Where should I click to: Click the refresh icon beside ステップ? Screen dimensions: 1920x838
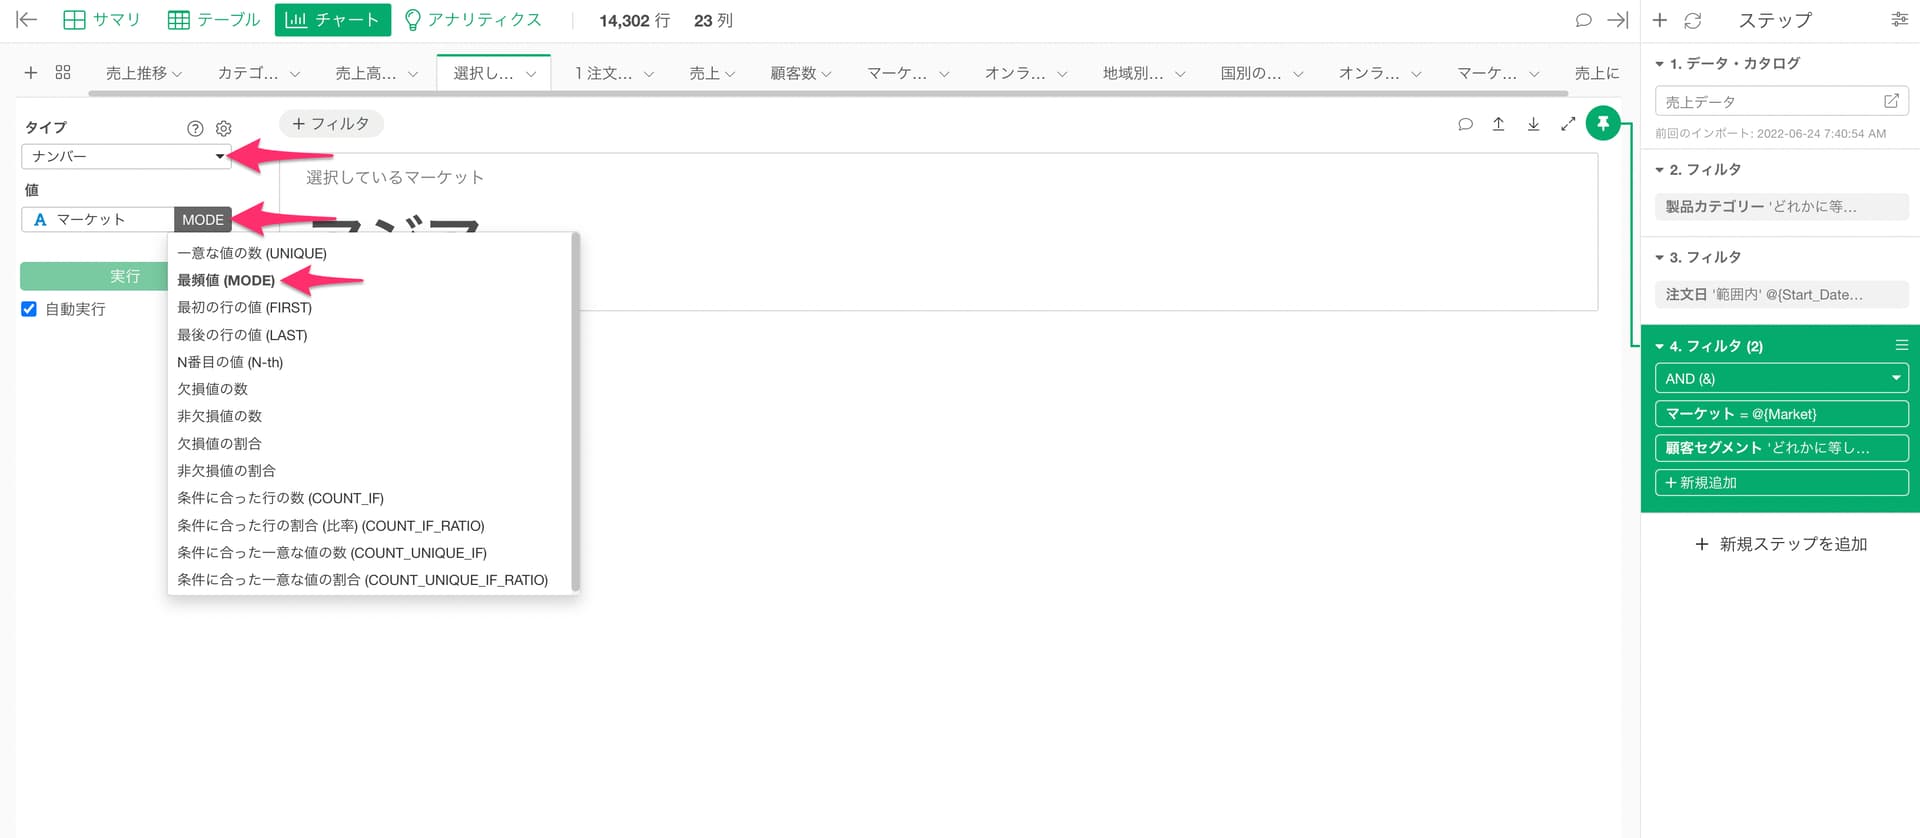(1692, 20)
